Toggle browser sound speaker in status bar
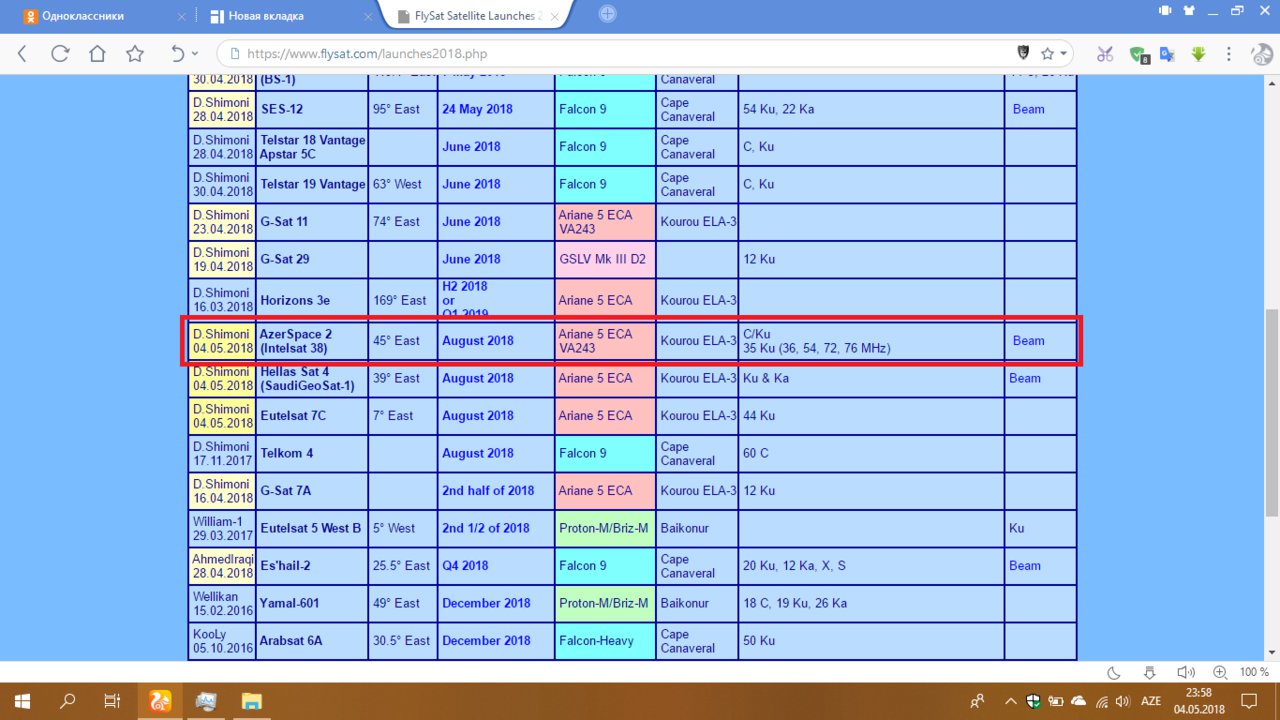The width and height of the screenshot is (1280, 720). tap(1185, 673)
